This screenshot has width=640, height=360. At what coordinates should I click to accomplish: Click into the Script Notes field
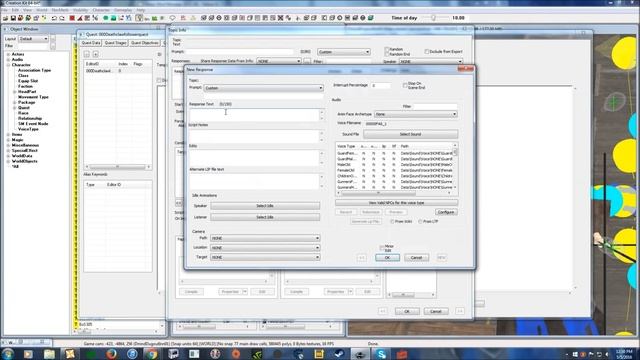pos(254,136)
